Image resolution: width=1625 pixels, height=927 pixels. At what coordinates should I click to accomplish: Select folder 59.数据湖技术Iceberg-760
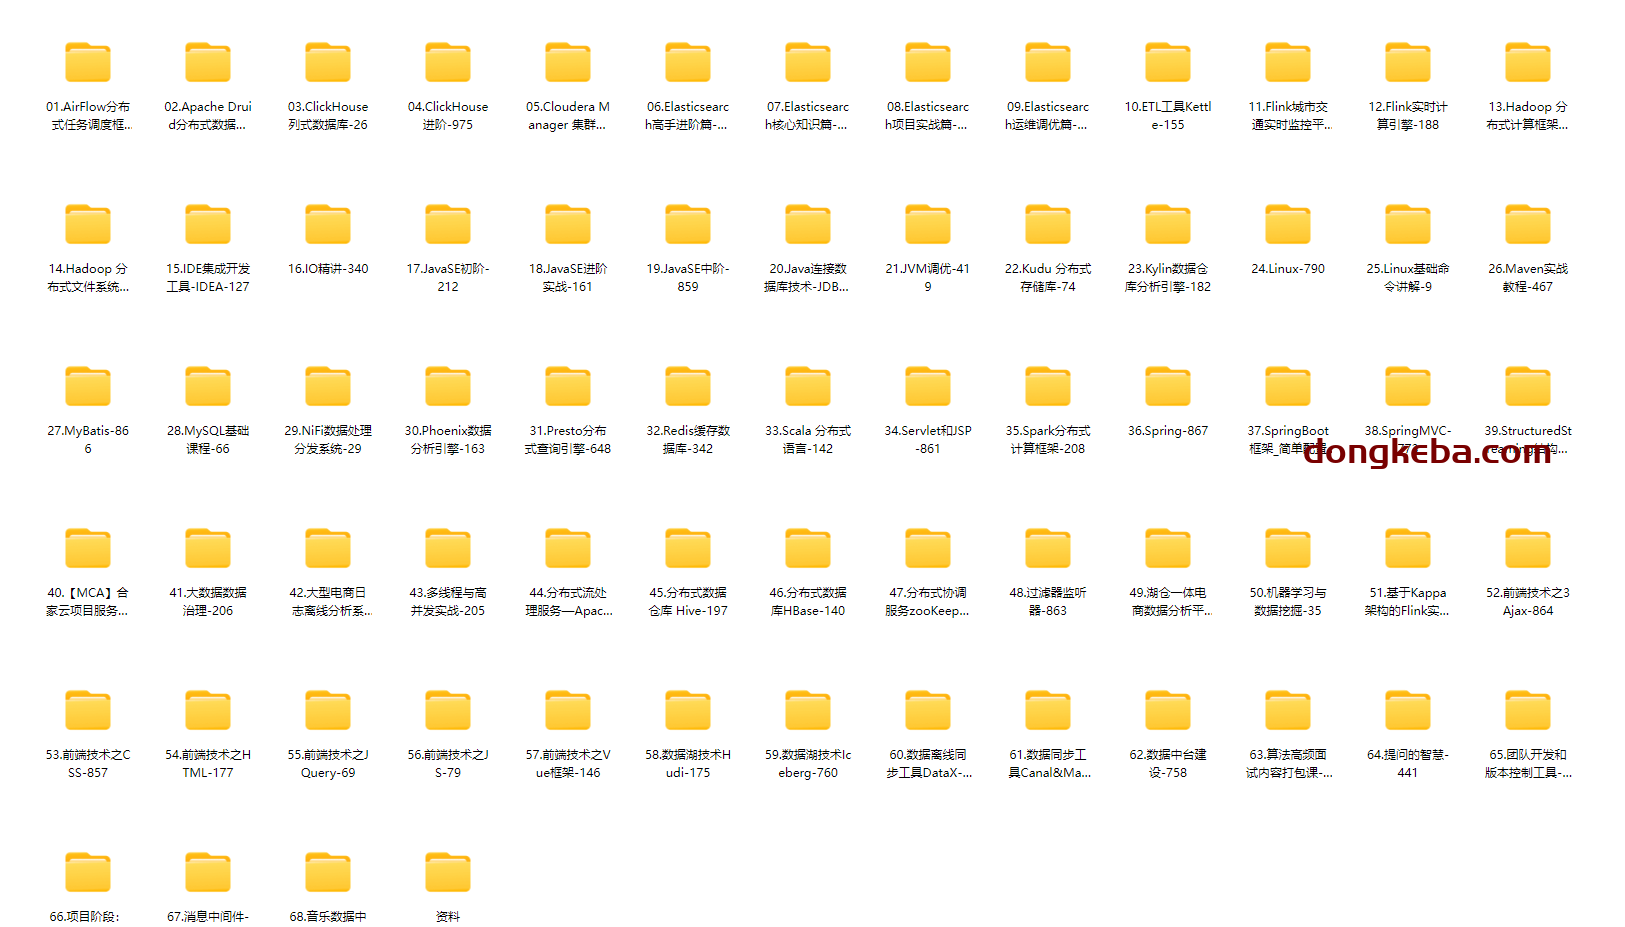tap(808, 710)
